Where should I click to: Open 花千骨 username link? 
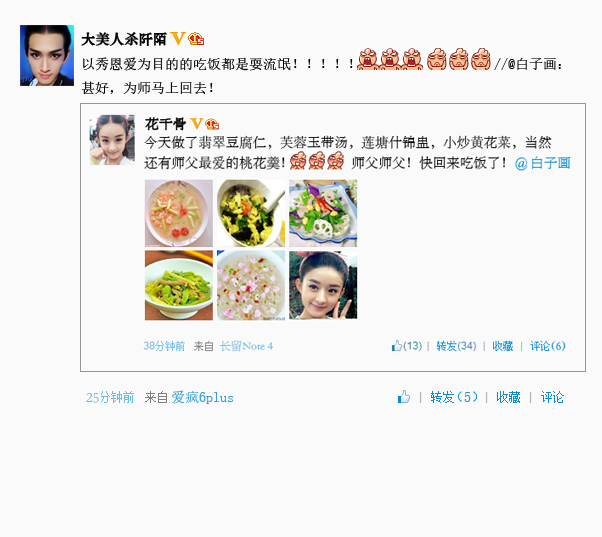click(165, 124)
